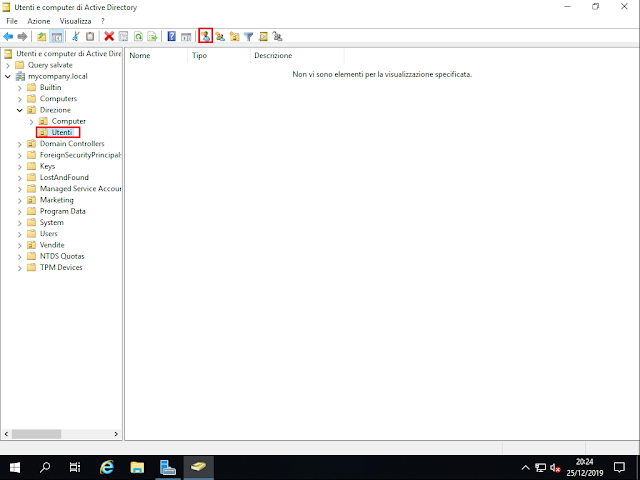
Task: Launch Internet Explorer from taskbar
Action: [x=107, y=467]
